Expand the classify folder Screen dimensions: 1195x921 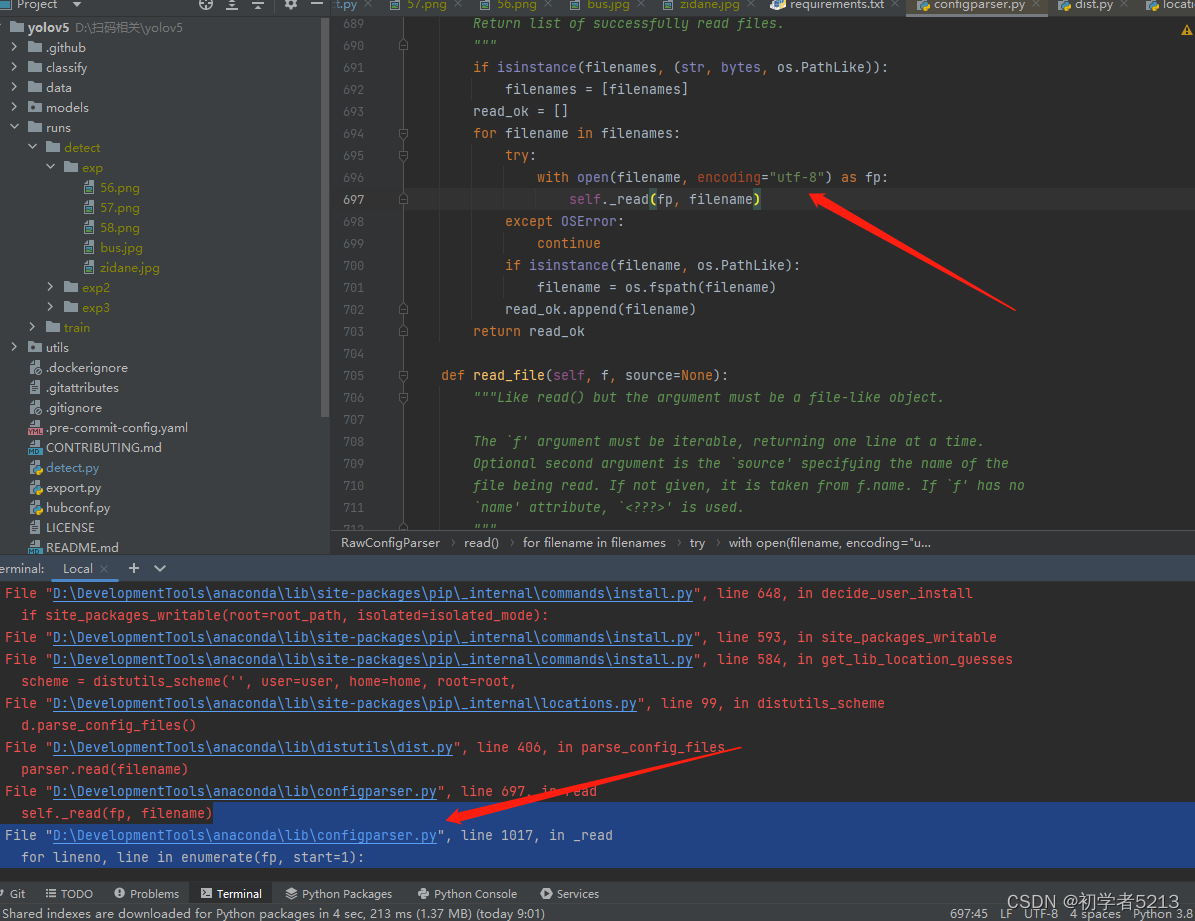(x=14, y=67)
